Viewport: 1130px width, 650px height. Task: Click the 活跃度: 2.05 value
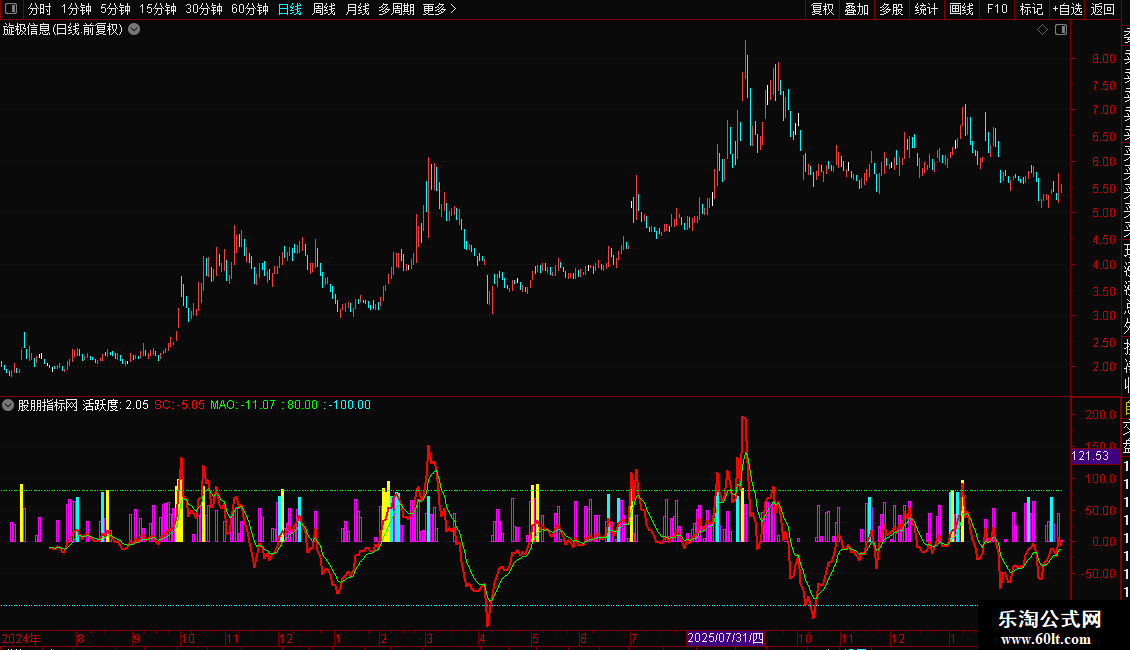click(115, 405)
